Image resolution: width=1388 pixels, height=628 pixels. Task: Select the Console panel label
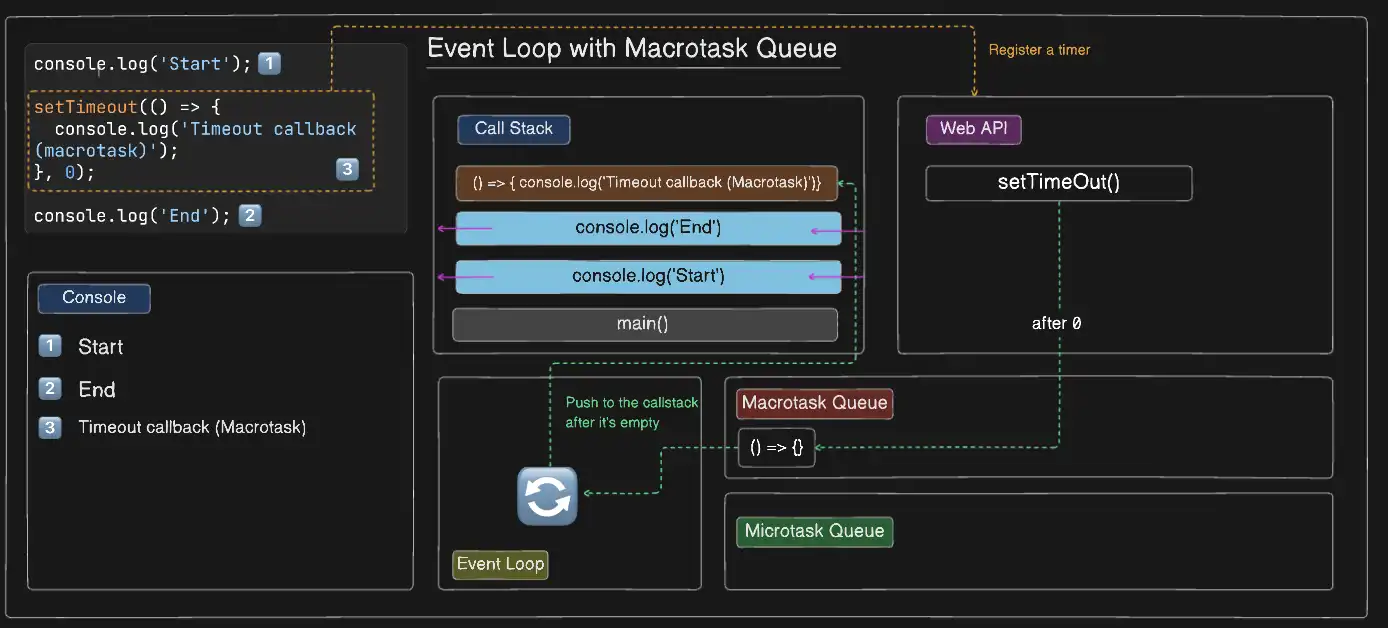[94, 297]
